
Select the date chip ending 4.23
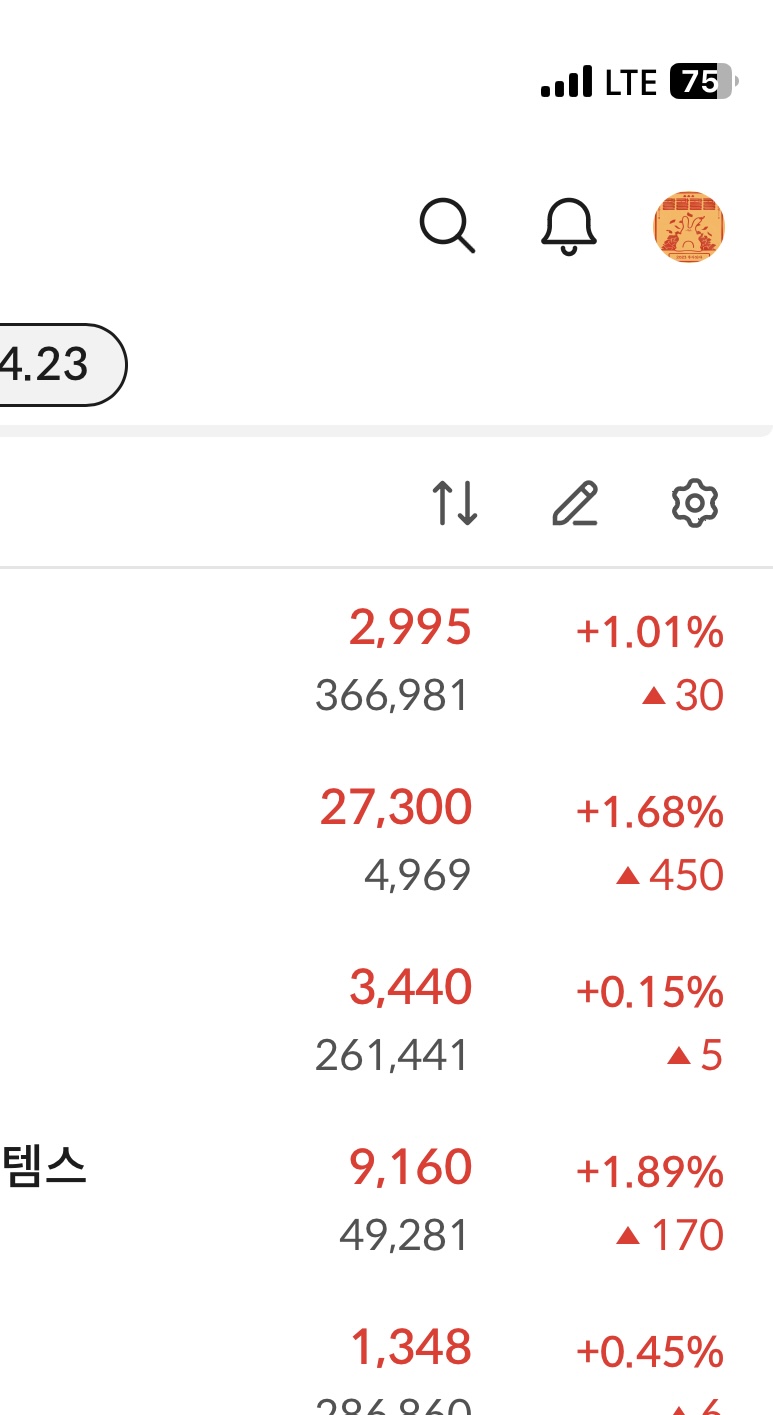pyautogui.click(x=62, y=365)
